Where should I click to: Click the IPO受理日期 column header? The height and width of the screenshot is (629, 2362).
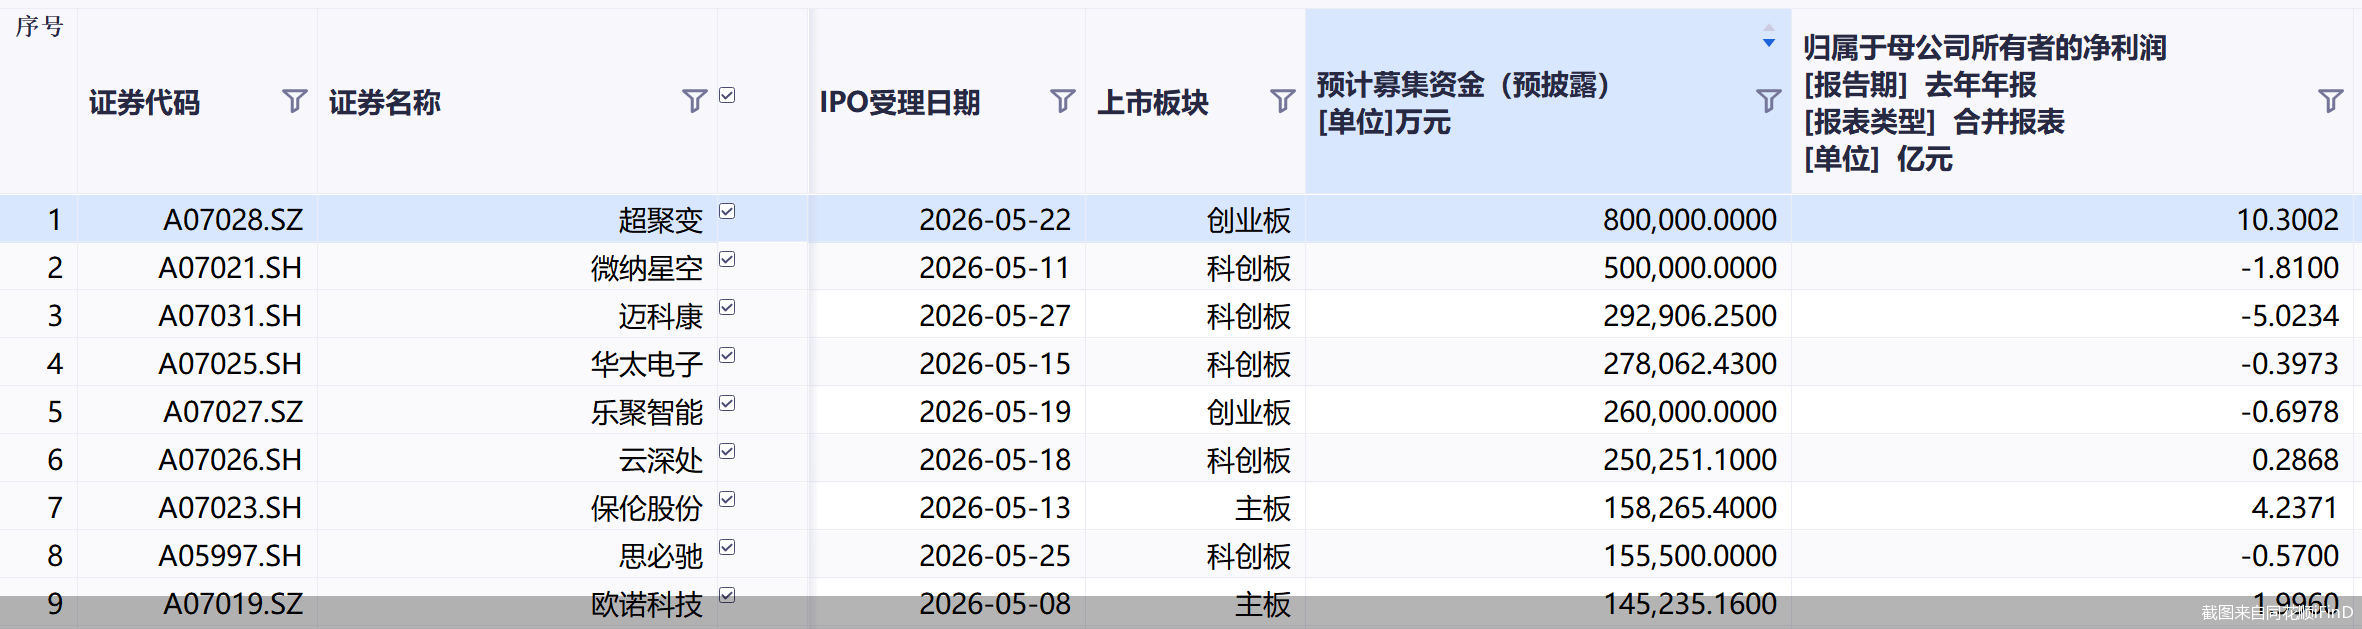point(900,102)
